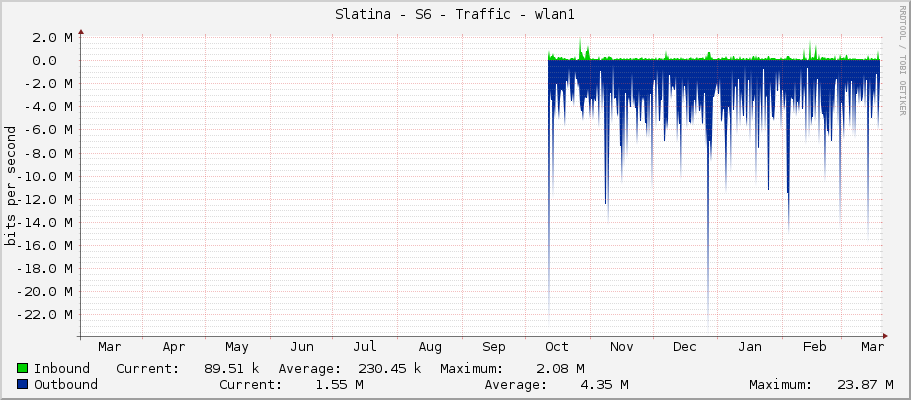Click the 'bits per second' axis label

(11, 186)
